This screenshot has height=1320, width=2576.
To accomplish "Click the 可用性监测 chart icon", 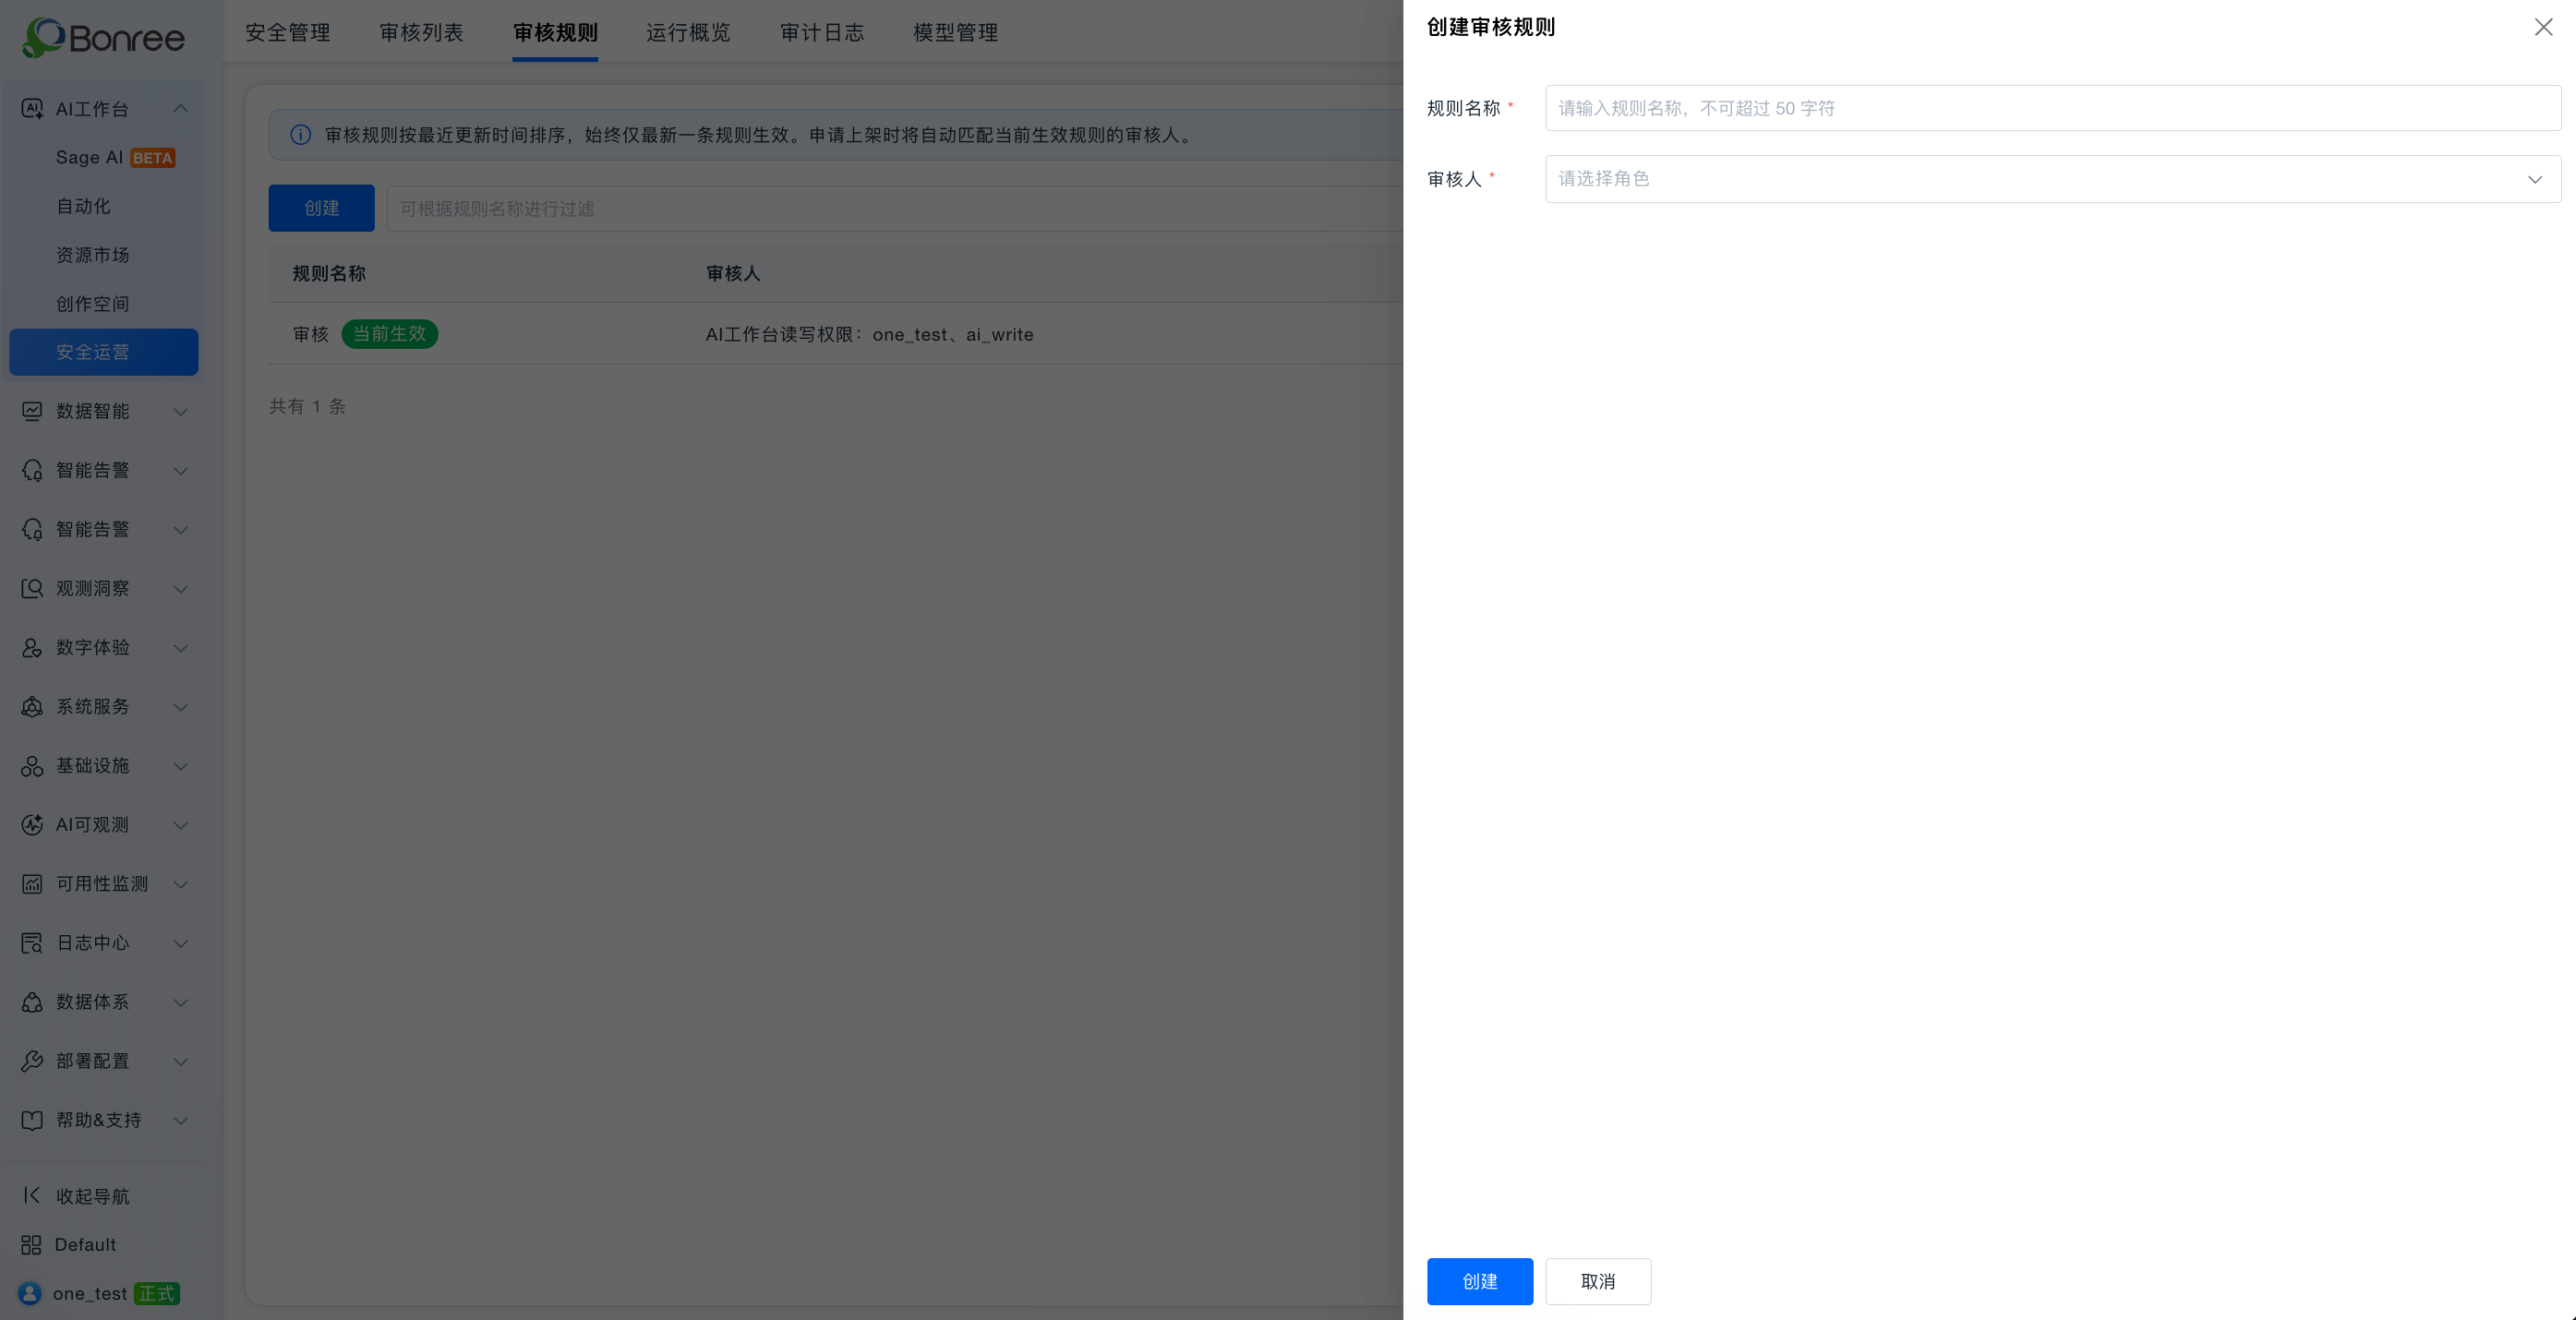I will 32,883.
